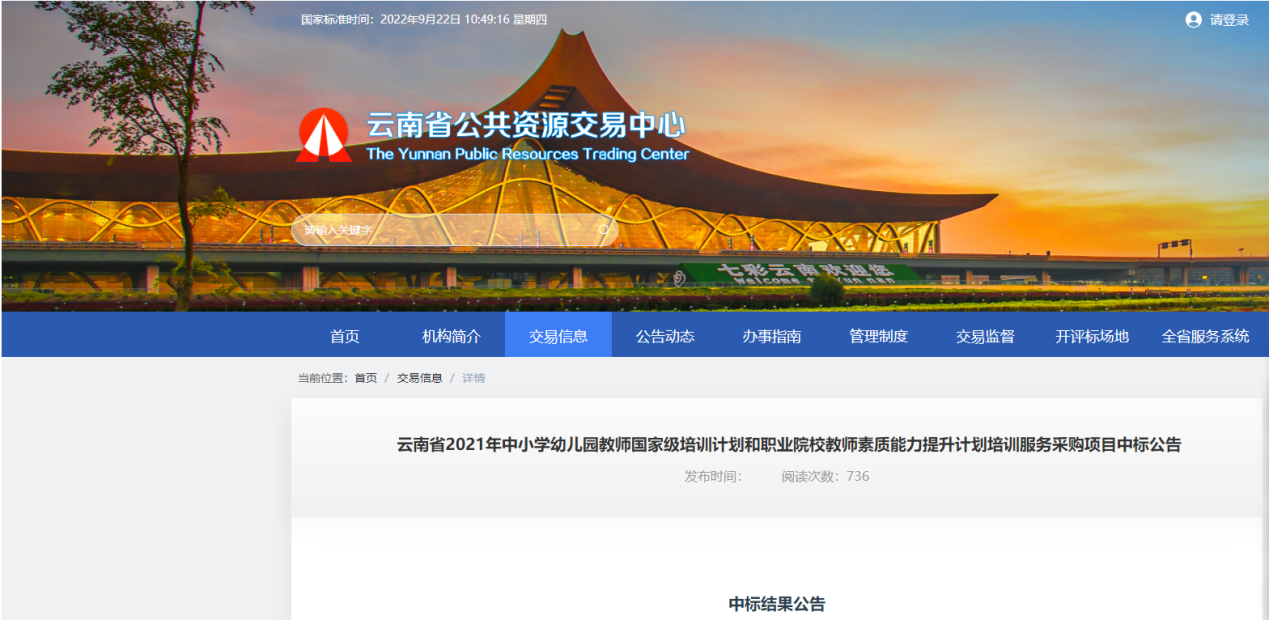This screenshot has width=1269, height=620.
Task: Click the 中标公告 article title heading
Action: pos(788,445)
